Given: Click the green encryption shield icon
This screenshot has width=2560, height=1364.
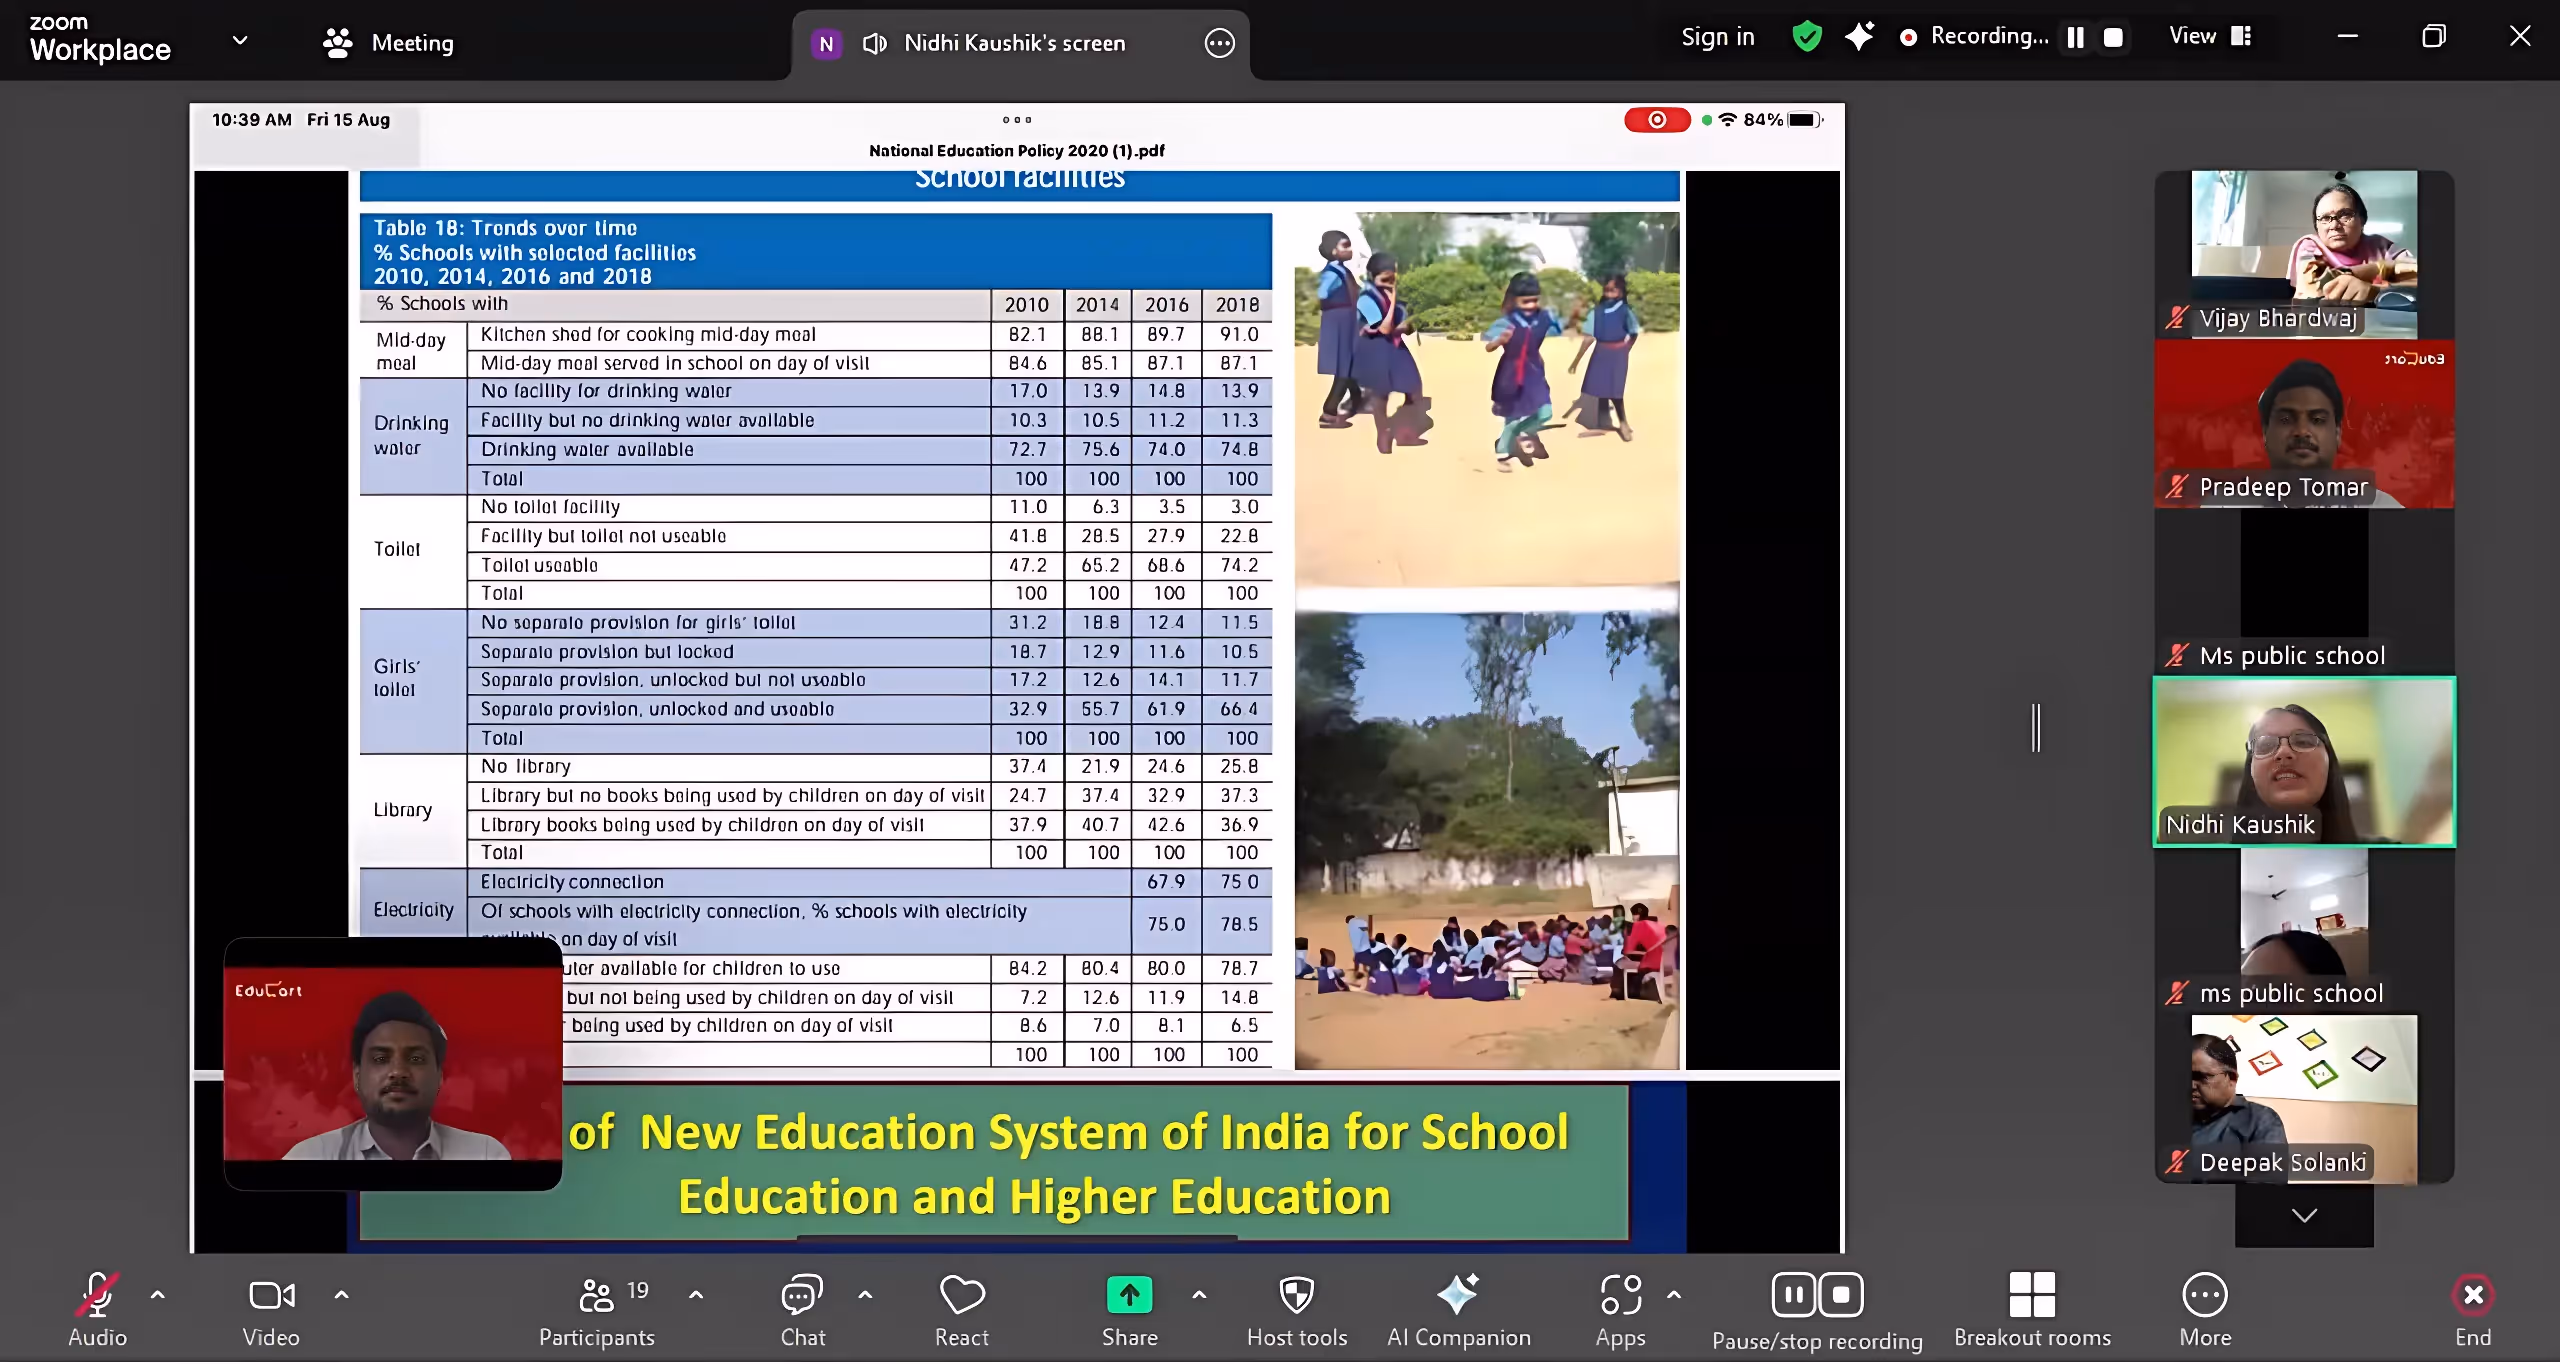Looking at the screenshot, I should coord(1807,37).
